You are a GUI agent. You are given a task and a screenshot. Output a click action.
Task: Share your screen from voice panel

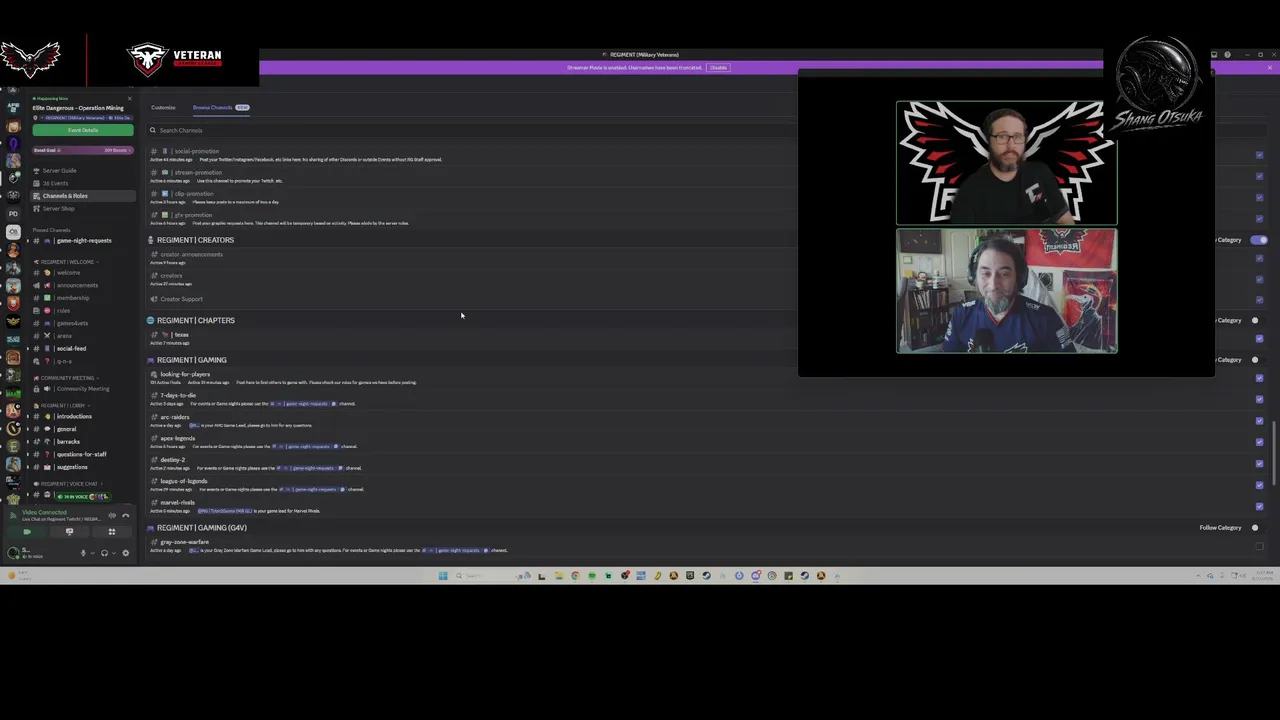coord(69,532)
